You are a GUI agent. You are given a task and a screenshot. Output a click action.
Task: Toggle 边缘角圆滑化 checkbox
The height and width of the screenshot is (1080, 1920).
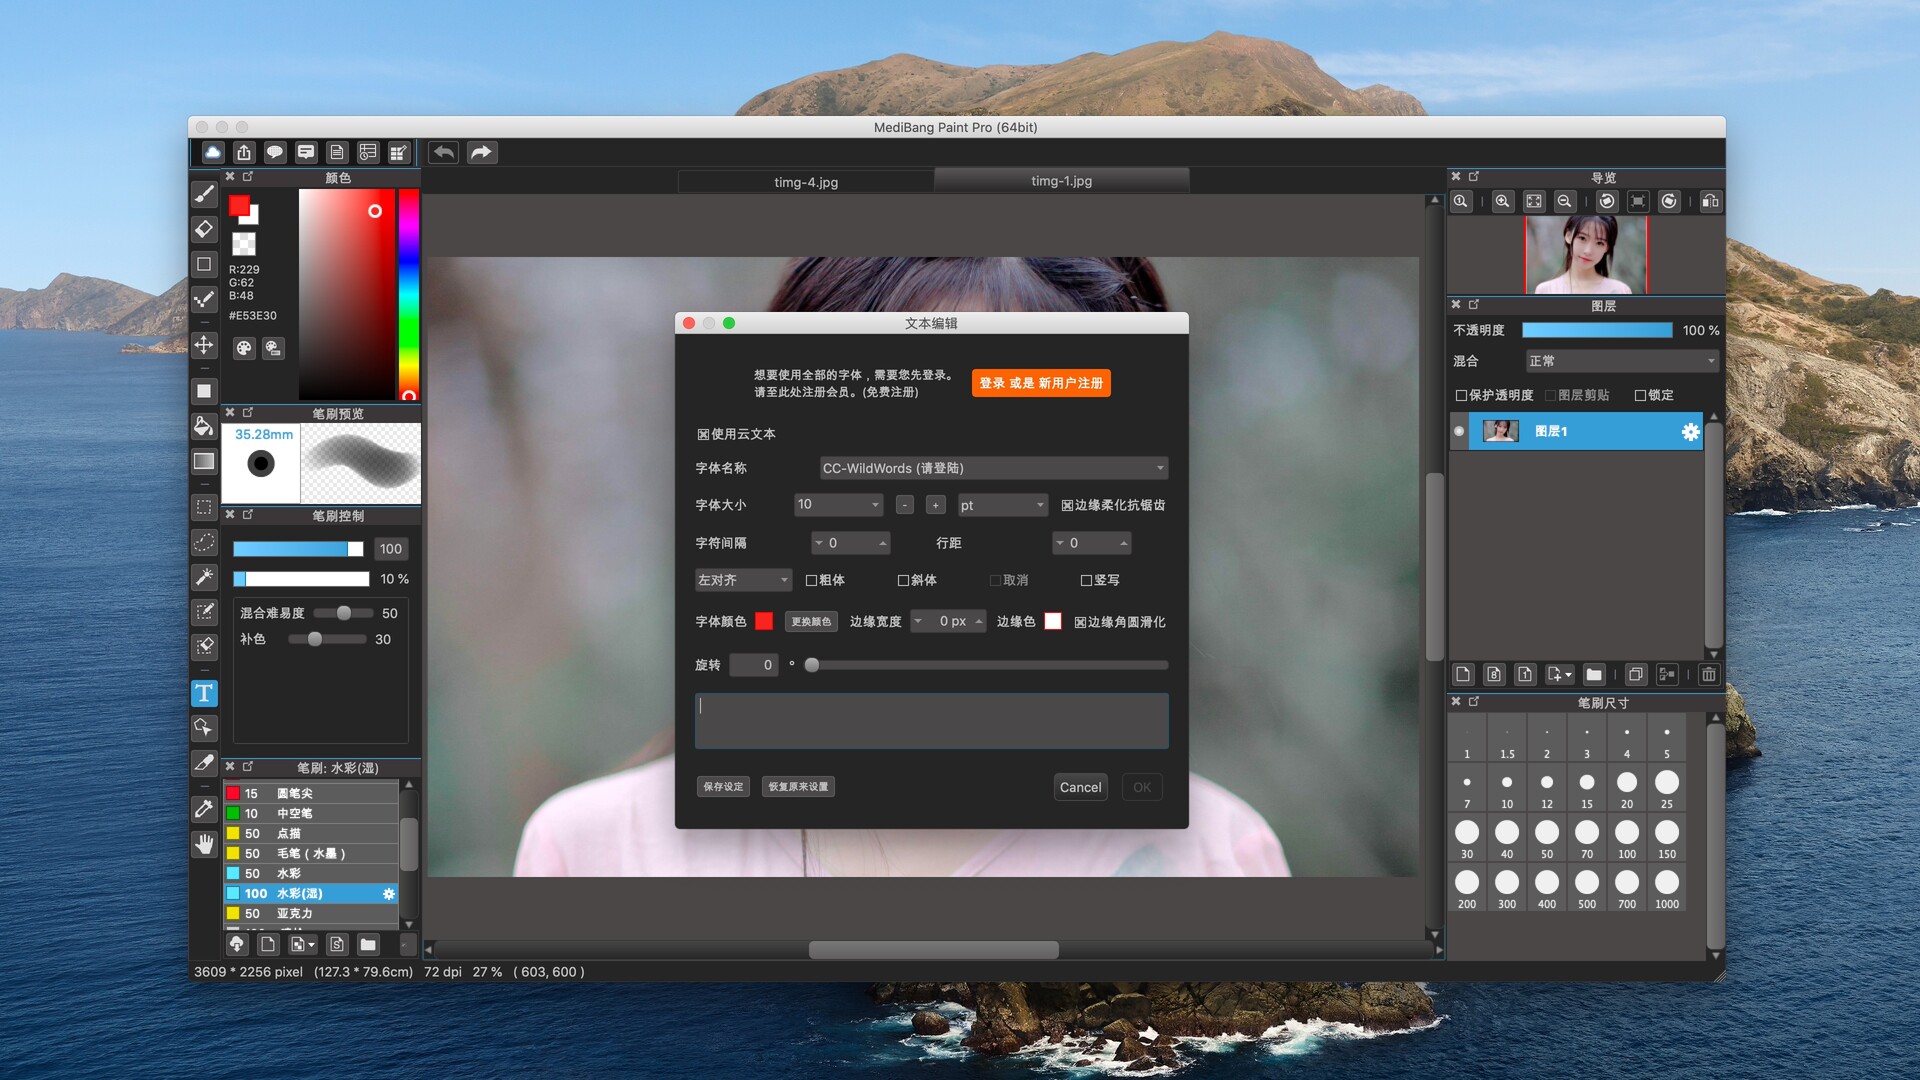click(1080, 622)
